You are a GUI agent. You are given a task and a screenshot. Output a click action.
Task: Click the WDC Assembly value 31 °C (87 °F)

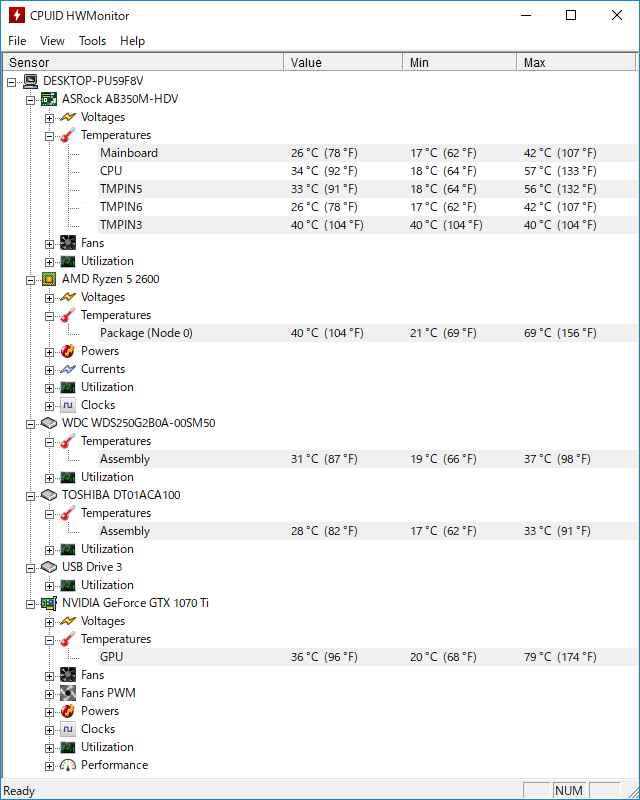click(324, 459)
